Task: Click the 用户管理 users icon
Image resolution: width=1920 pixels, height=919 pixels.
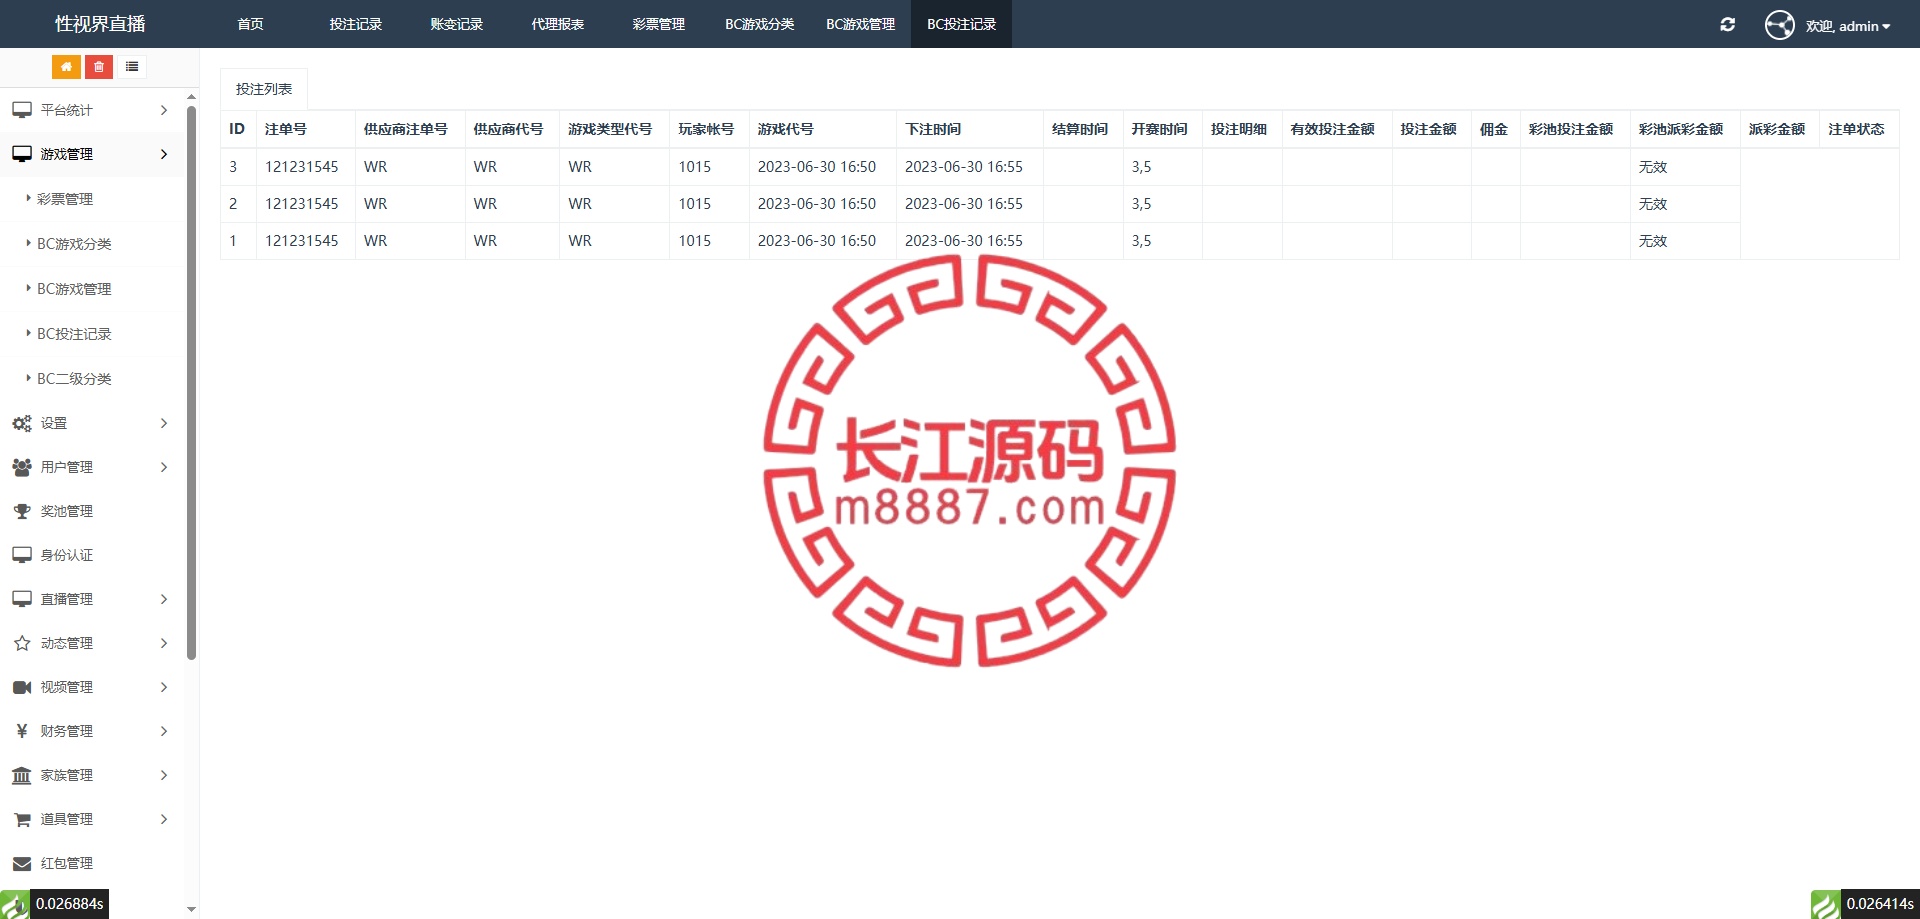Action: tap(22, 467)
